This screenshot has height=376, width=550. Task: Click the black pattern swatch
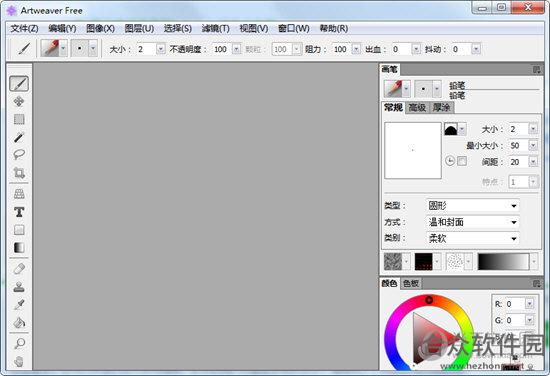point(423,262)
